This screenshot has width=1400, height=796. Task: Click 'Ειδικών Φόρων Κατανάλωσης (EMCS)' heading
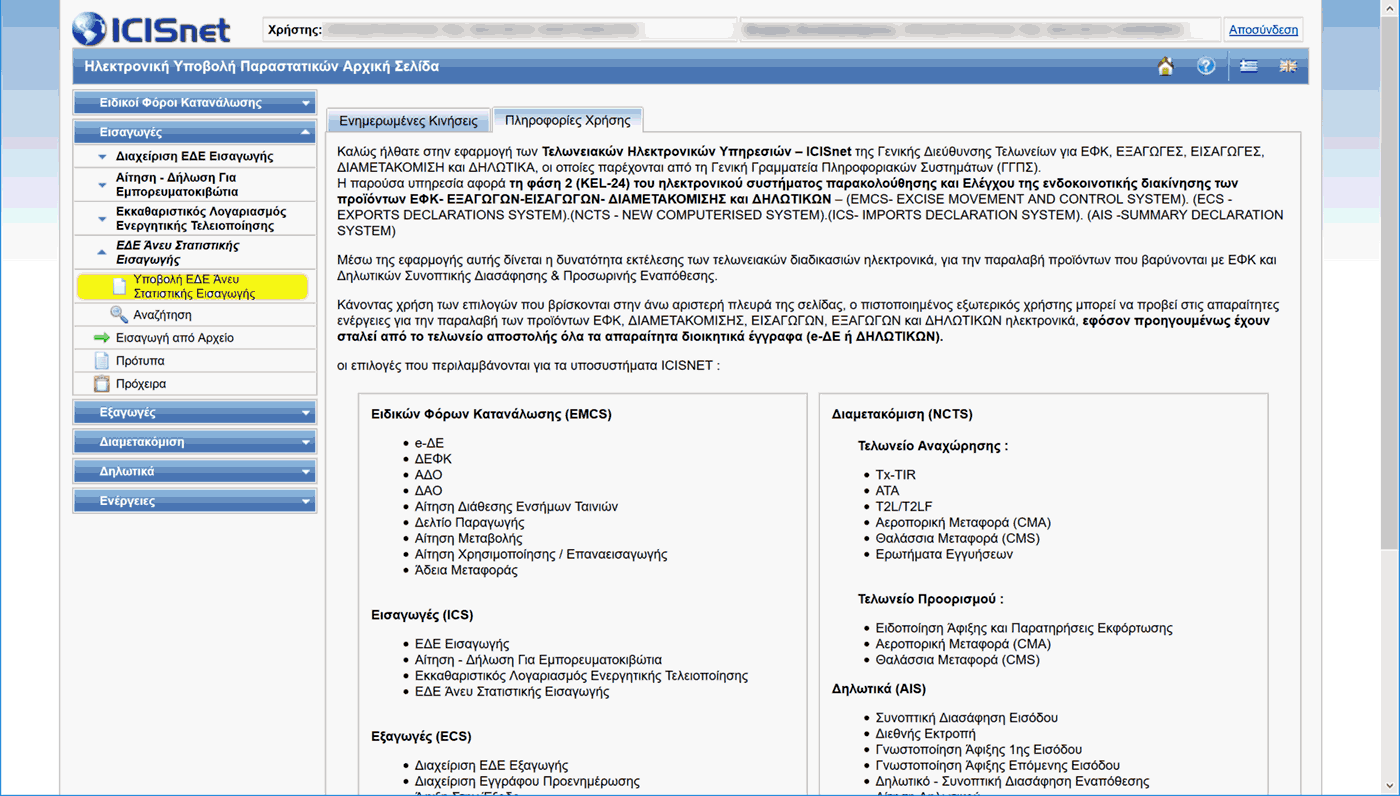491,414
